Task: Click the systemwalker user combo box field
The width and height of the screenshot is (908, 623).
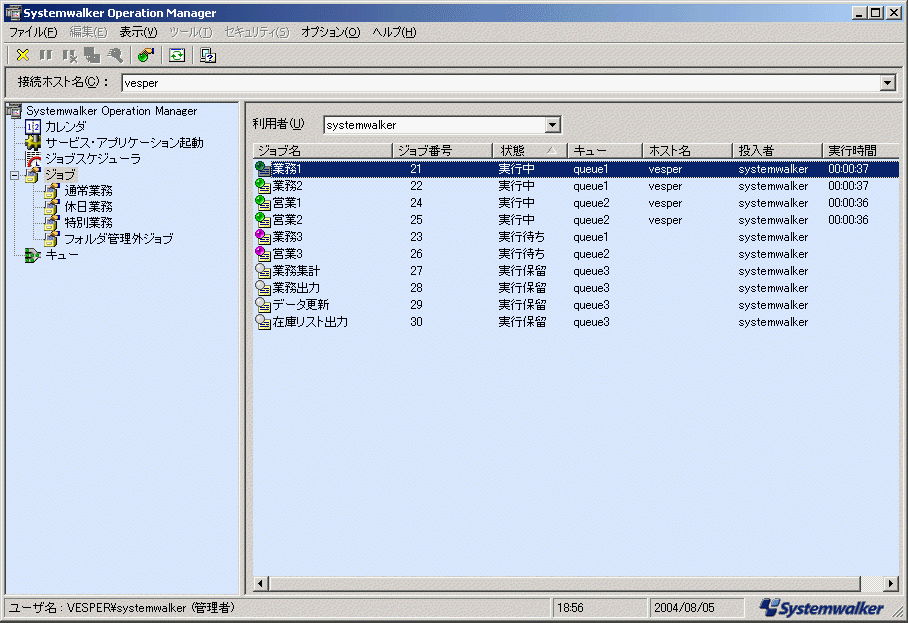Action: pos(435,124)
